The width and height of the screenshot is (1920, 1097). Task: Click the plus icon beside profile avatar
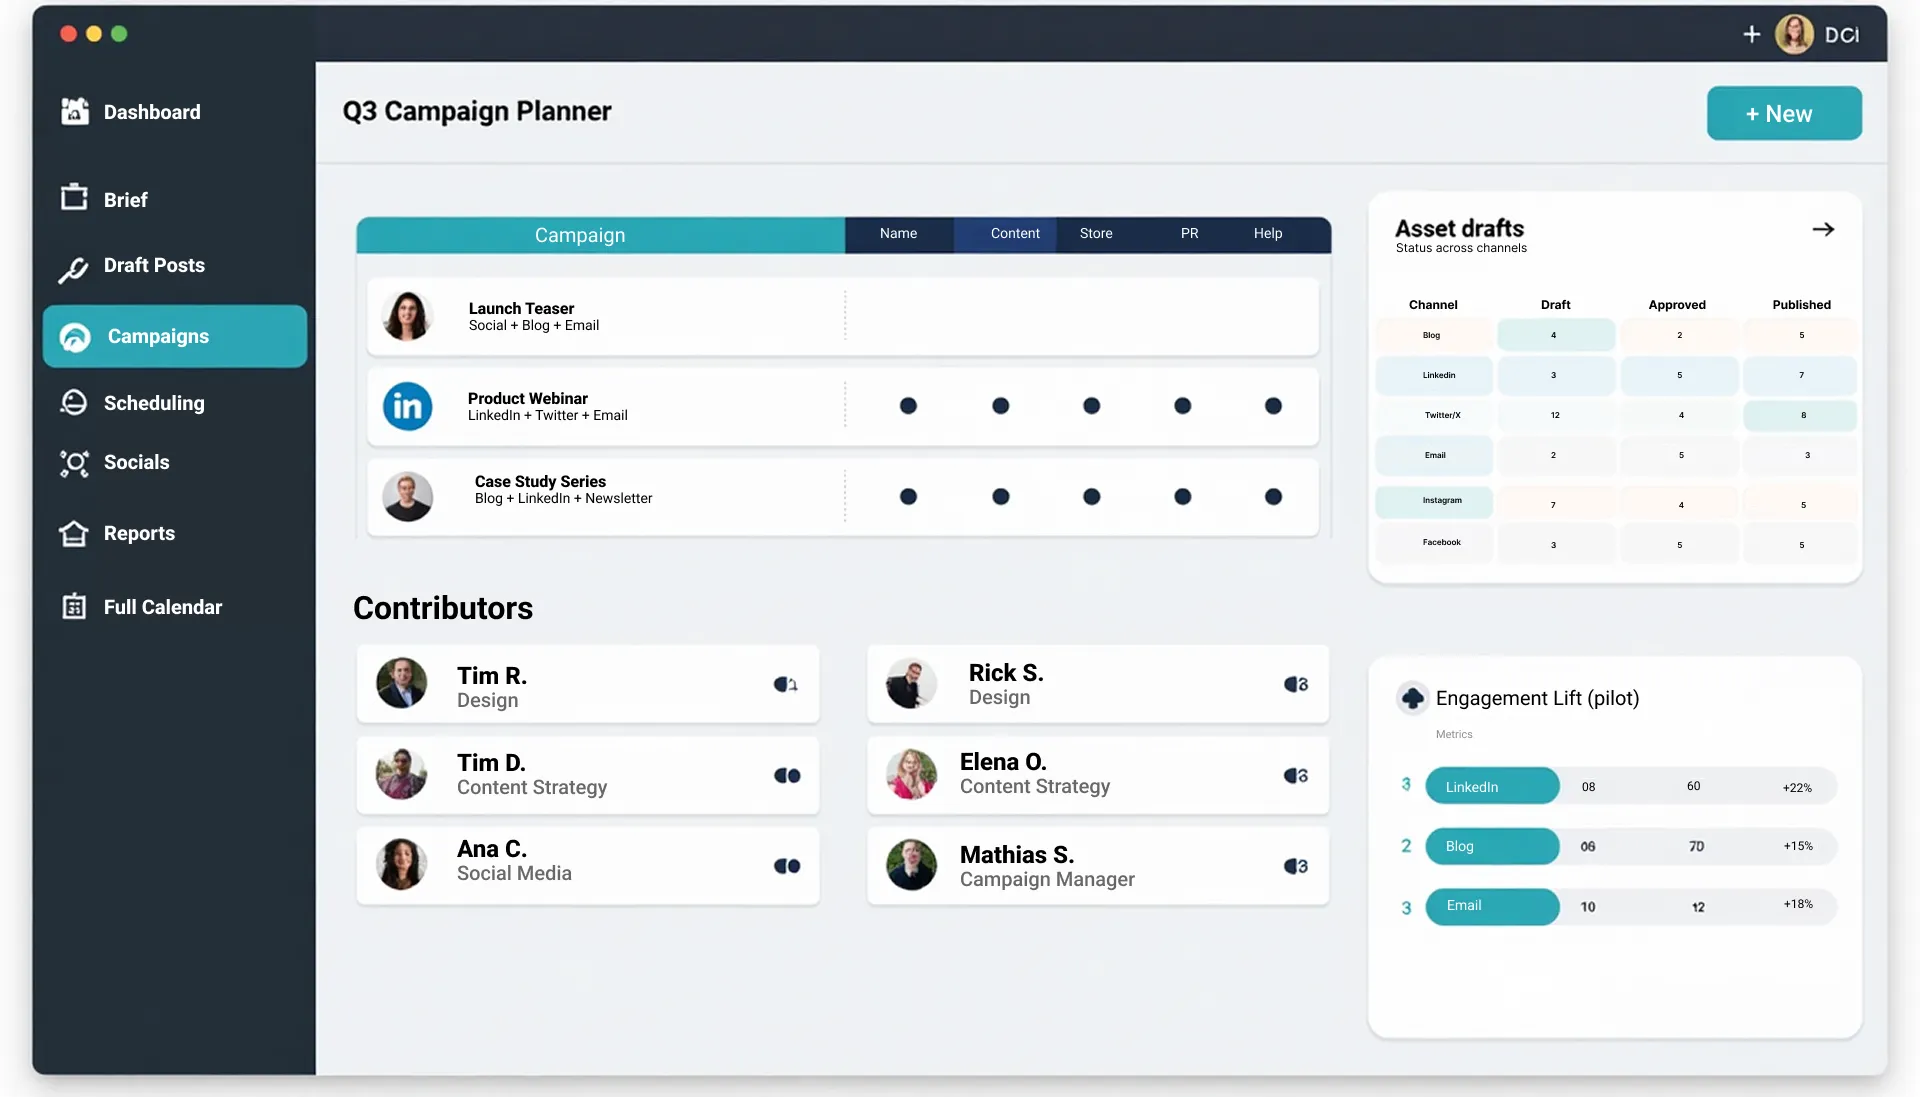1751,34
